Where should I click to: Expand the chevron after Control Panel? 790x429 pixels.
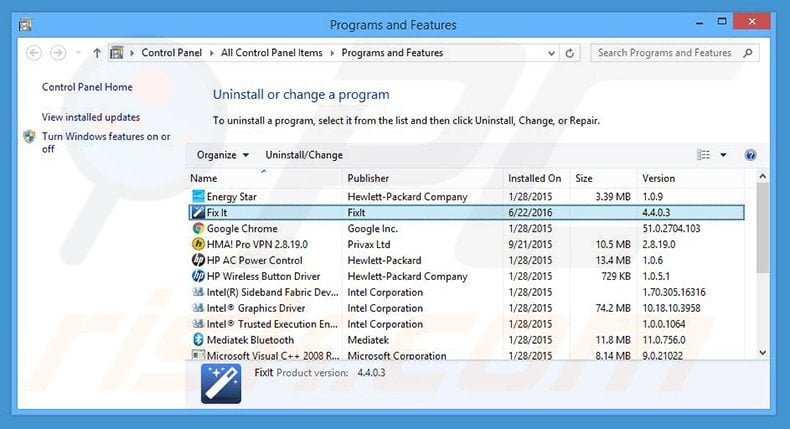pyautogui.click(x=211, y=52)
